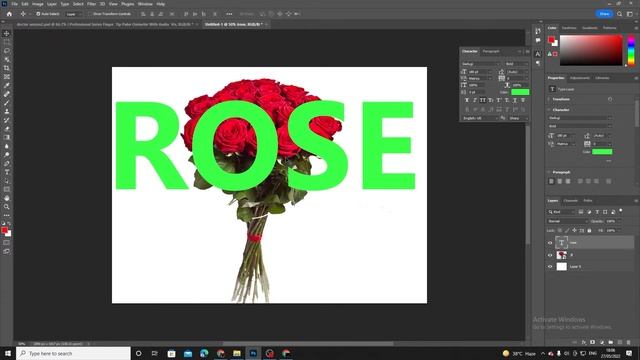This screenshot has width=640, height=360.
Task: Click green text color swatch in Character panel
Action: coord(520,92)
